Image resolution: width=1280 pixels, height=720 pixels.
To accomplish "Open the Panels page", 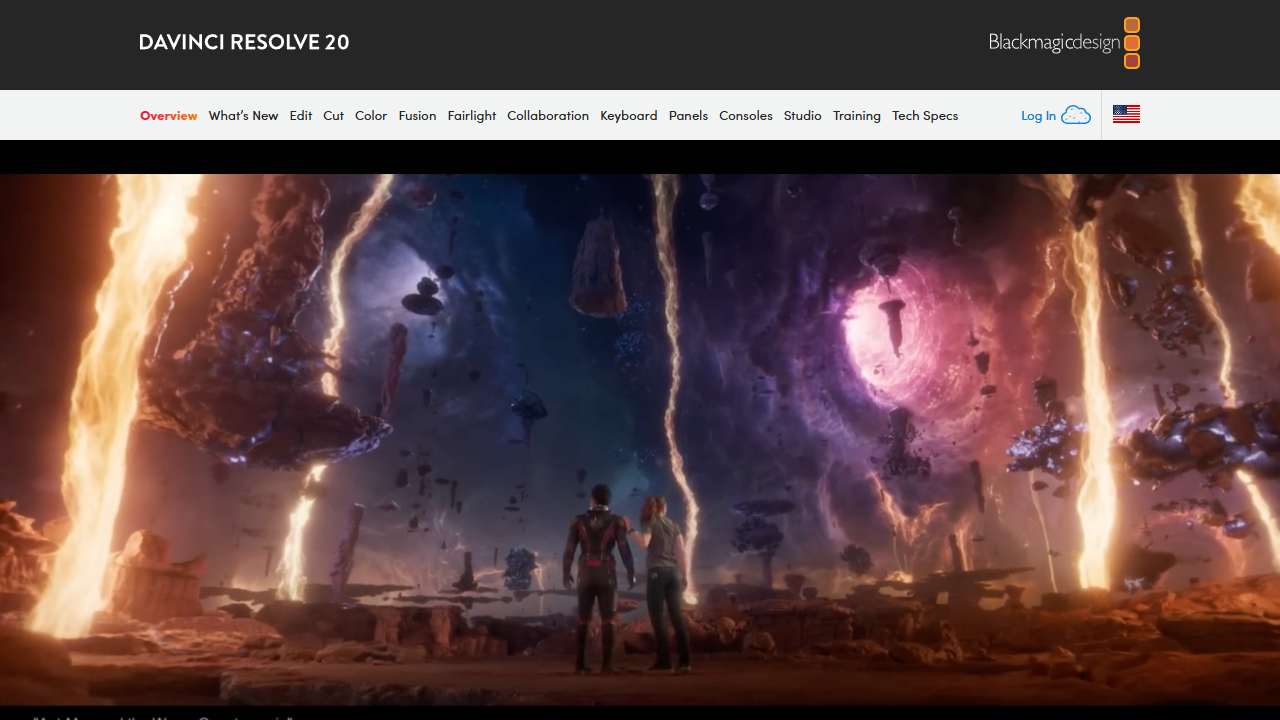I will point(688,116).
